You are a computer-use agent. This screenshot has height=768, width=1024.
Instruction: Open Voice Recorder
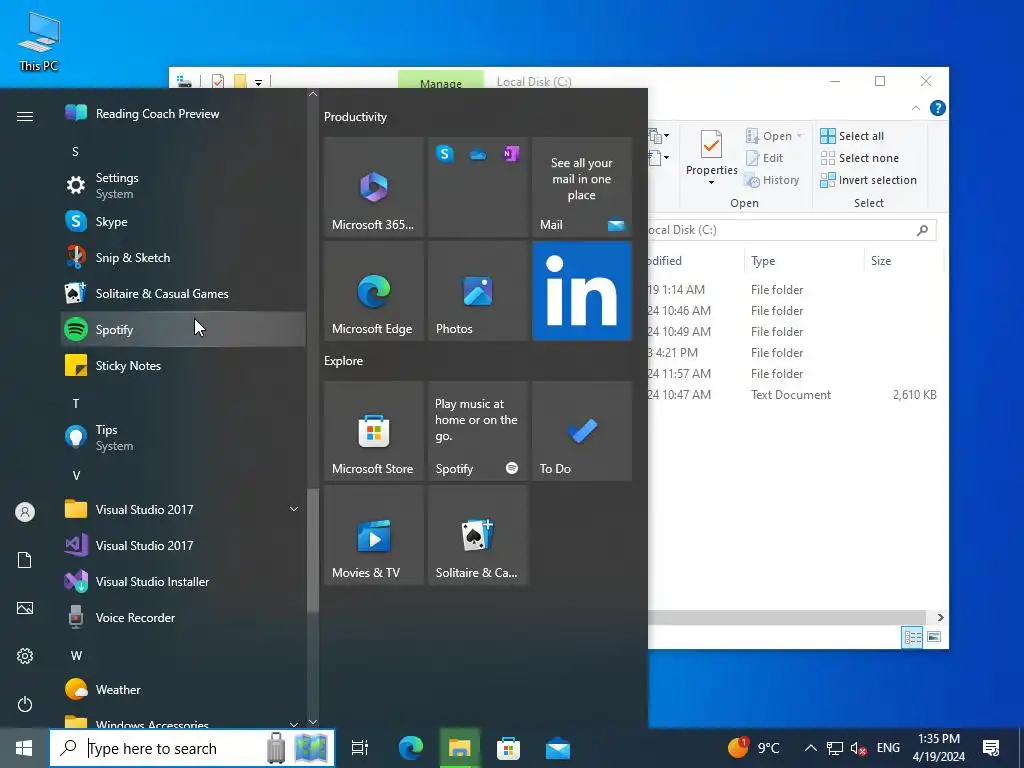pyautogui.click(x=183, y=617)
